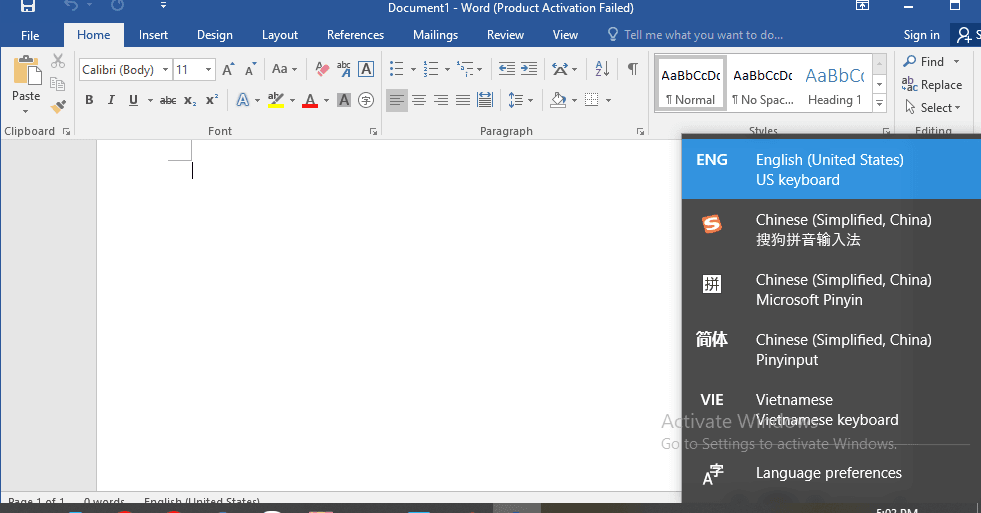Clear all formatting eraser icon

pyautogui.click(x=322, y=69)
